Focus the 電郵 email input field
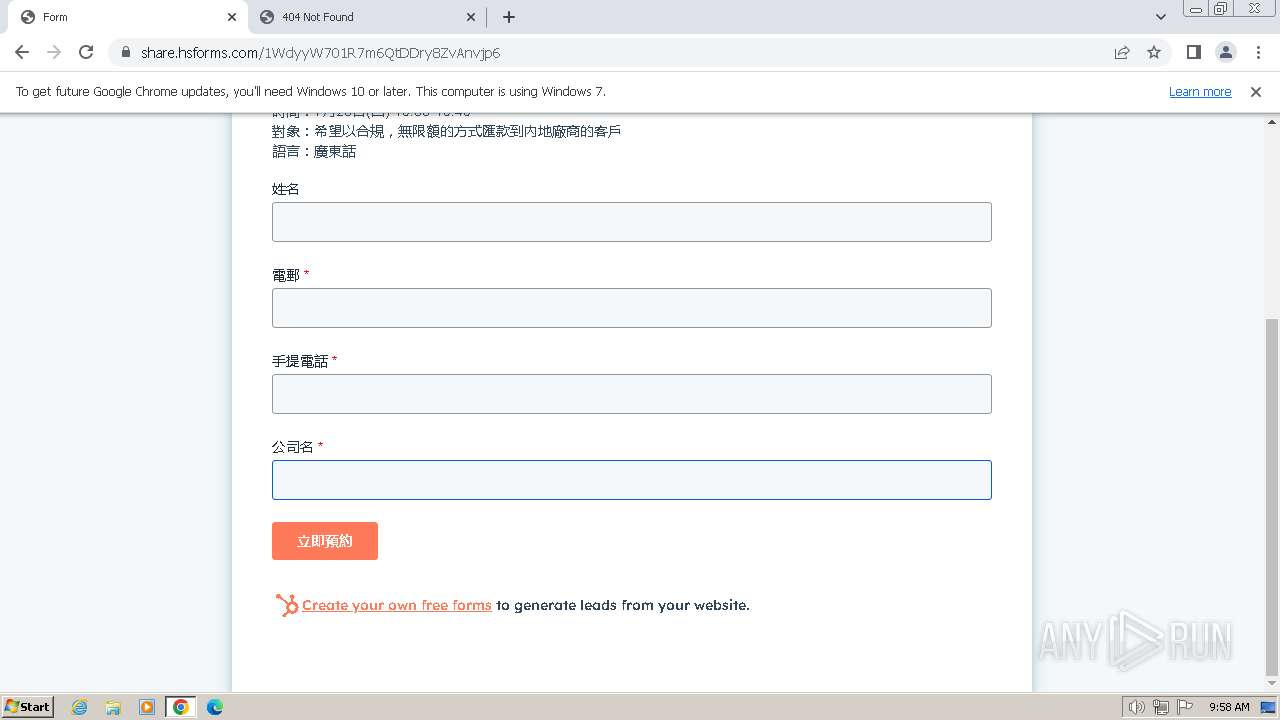This screenshot has height=720, width=1280. [632, 308]
